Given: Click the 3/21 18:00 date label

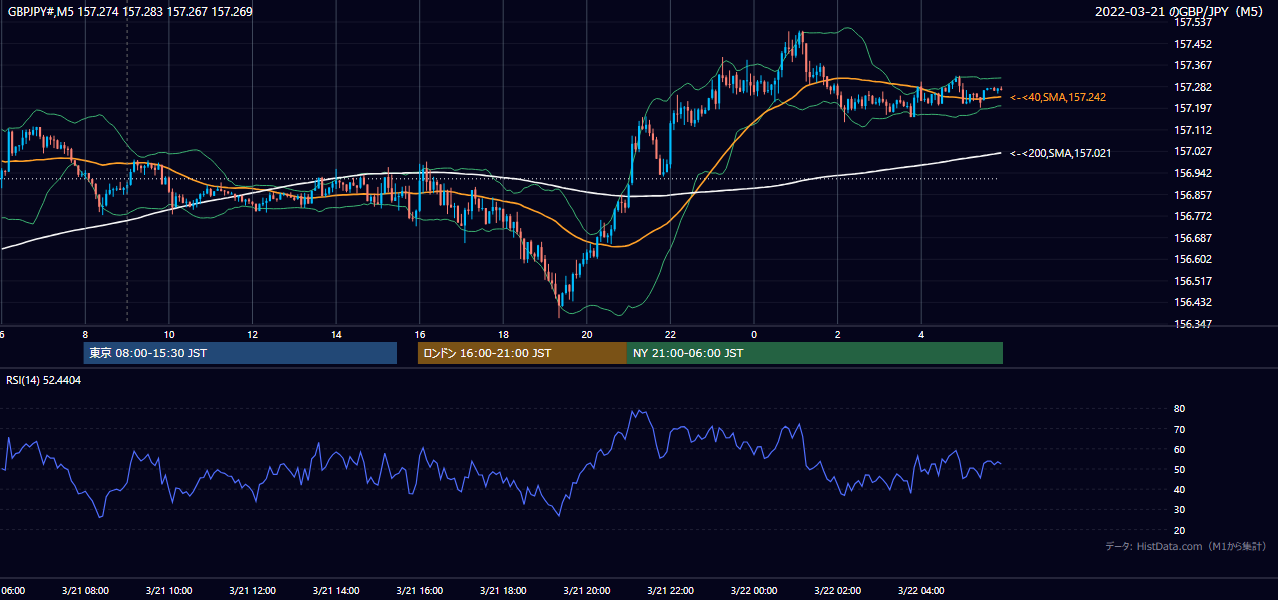Looking at the screenshot, I should tap(503, 591).
